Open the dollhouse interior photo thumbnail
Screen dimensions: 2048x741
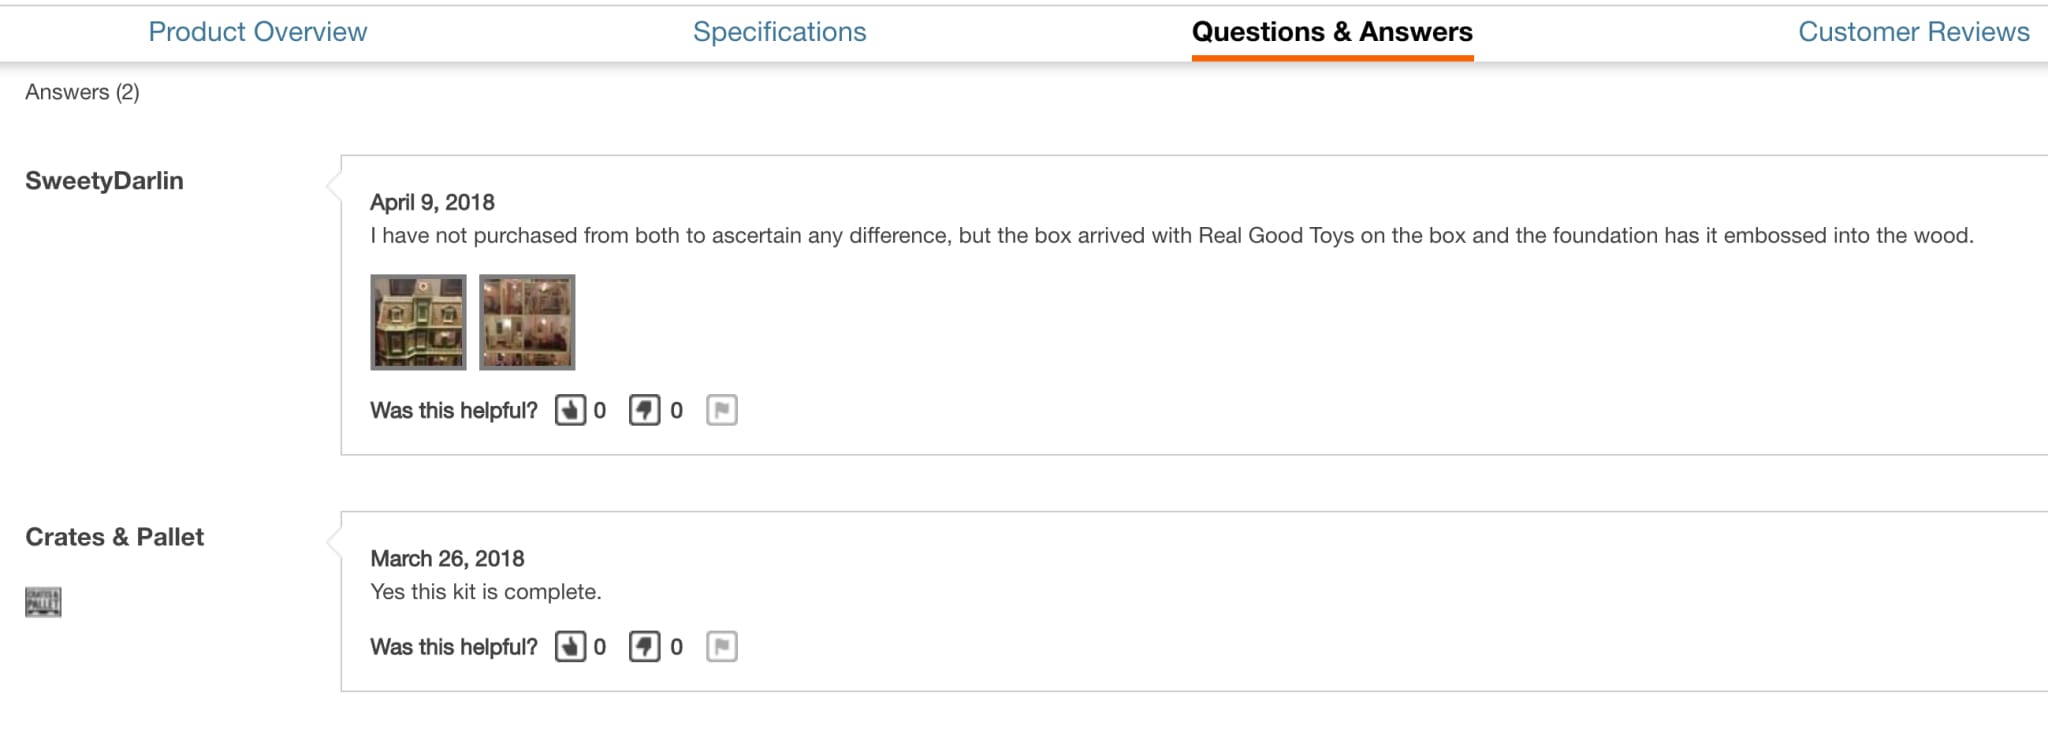pos(527,322)
